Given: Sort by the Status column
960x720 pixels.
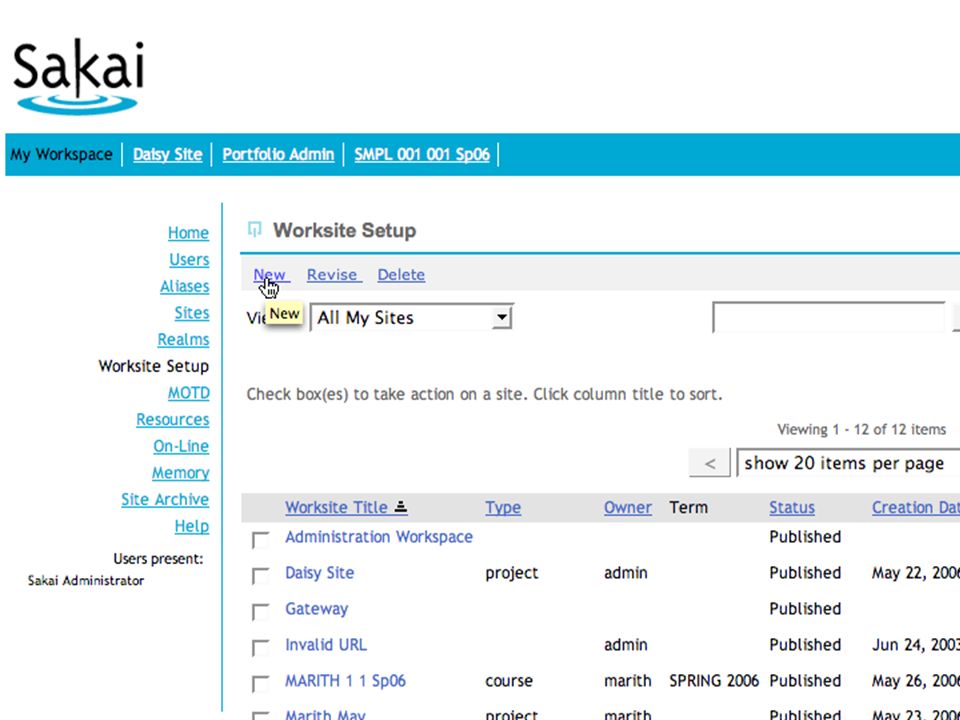Looking at the screenshot, I should 792,507.
